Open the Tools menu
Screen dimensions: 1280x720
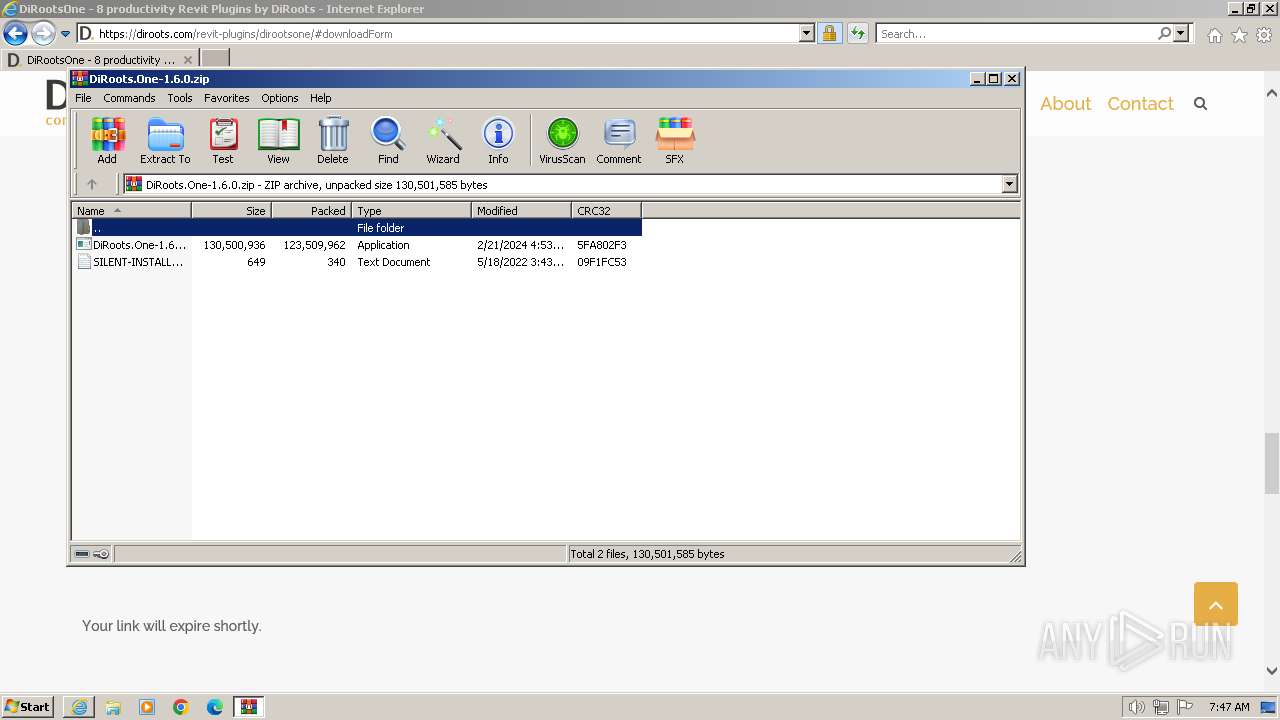coord(180,98)
